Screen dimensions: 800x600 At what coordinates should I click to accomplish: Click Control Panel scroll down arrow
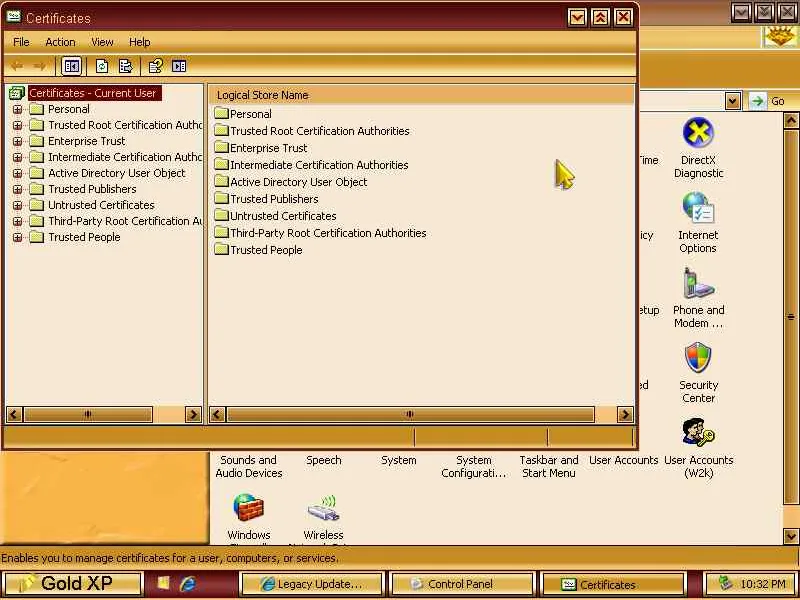point(790,536)
